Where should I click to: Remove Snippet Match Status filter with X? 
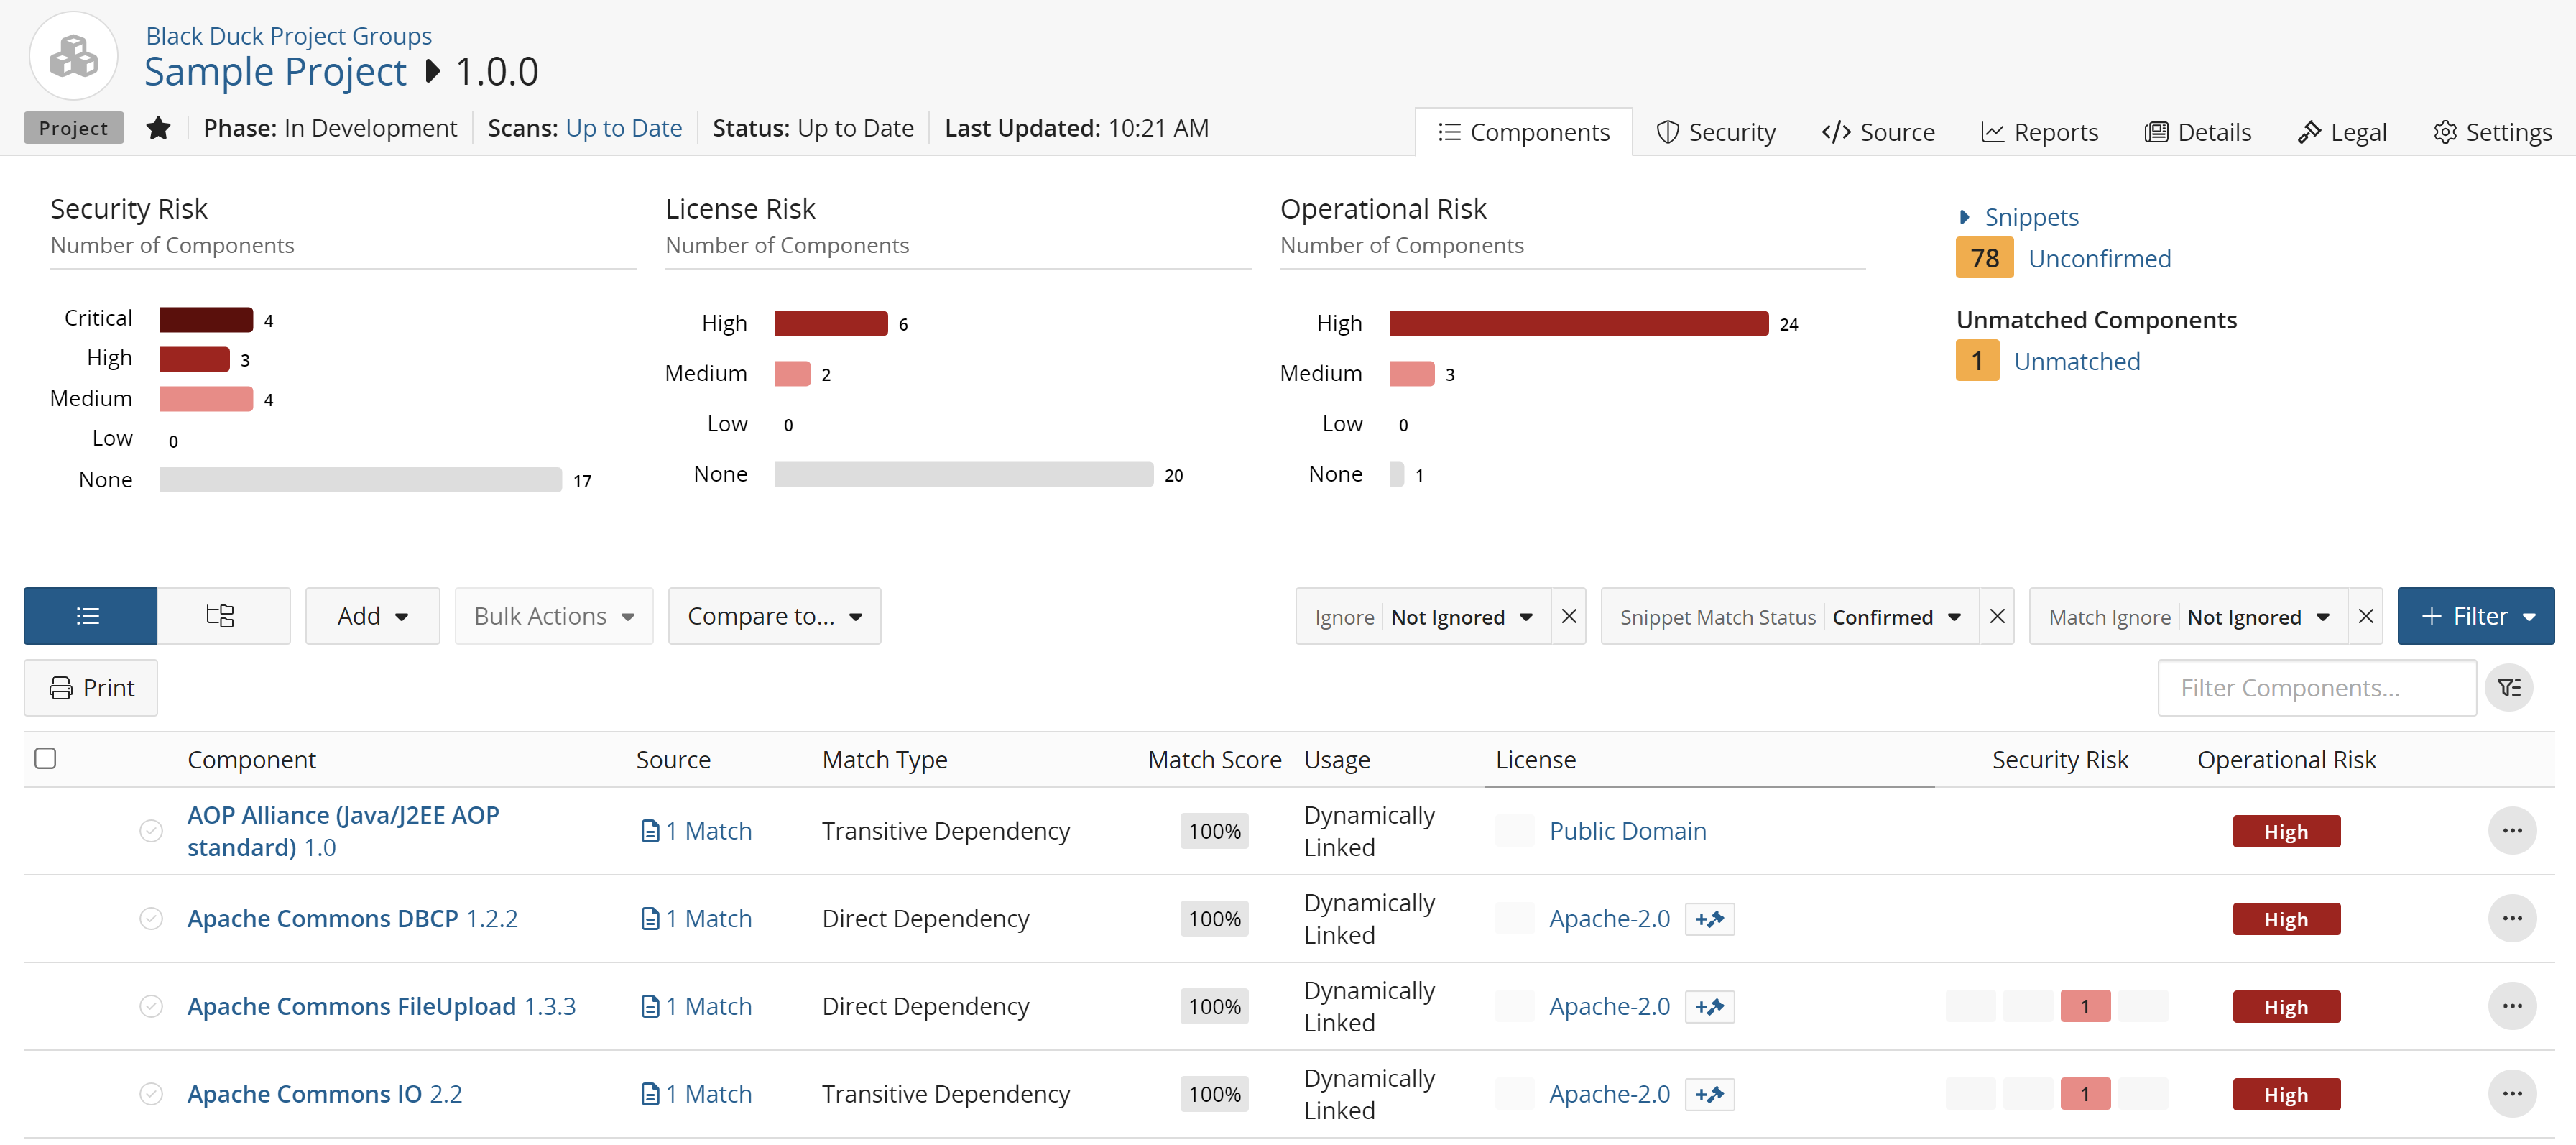coord(1996,616)
